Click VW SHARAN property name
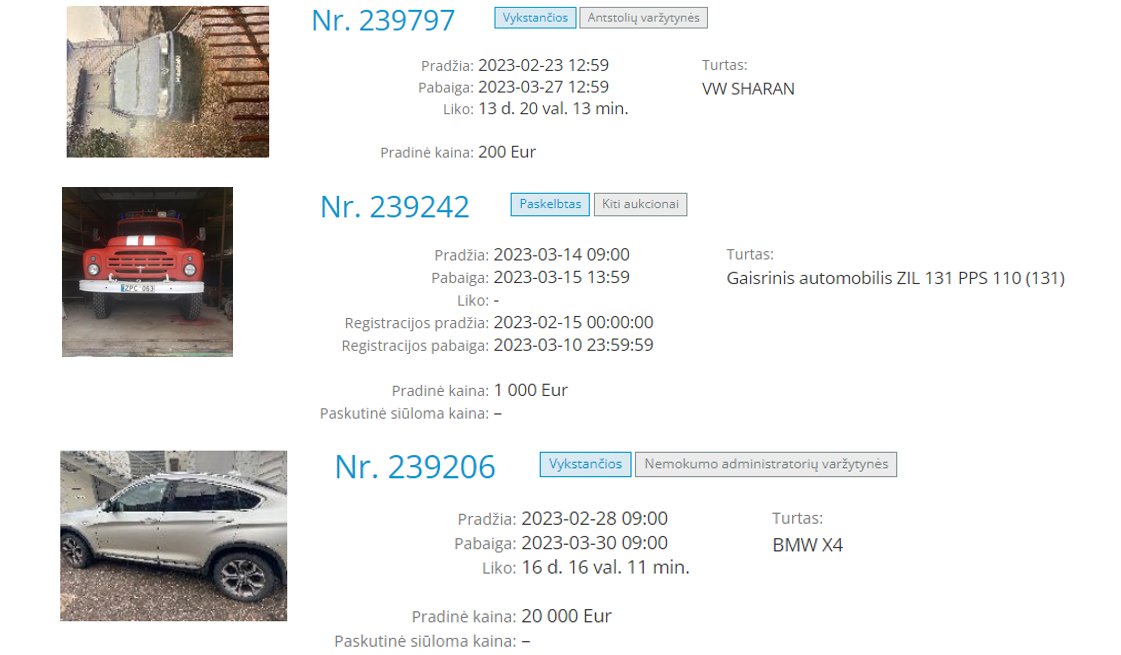The width and height of the screenshot is (1121, 655). tap(748, 89)
